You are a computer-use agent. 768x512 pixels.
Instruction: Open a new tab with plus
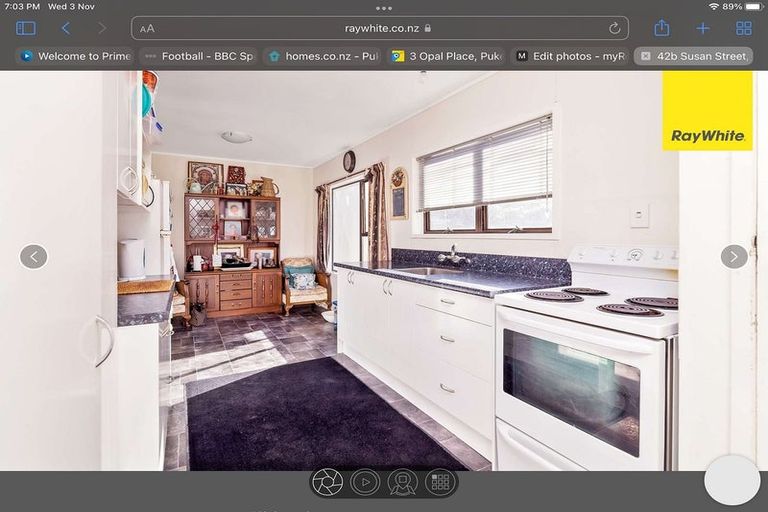(x=703, y=28)
